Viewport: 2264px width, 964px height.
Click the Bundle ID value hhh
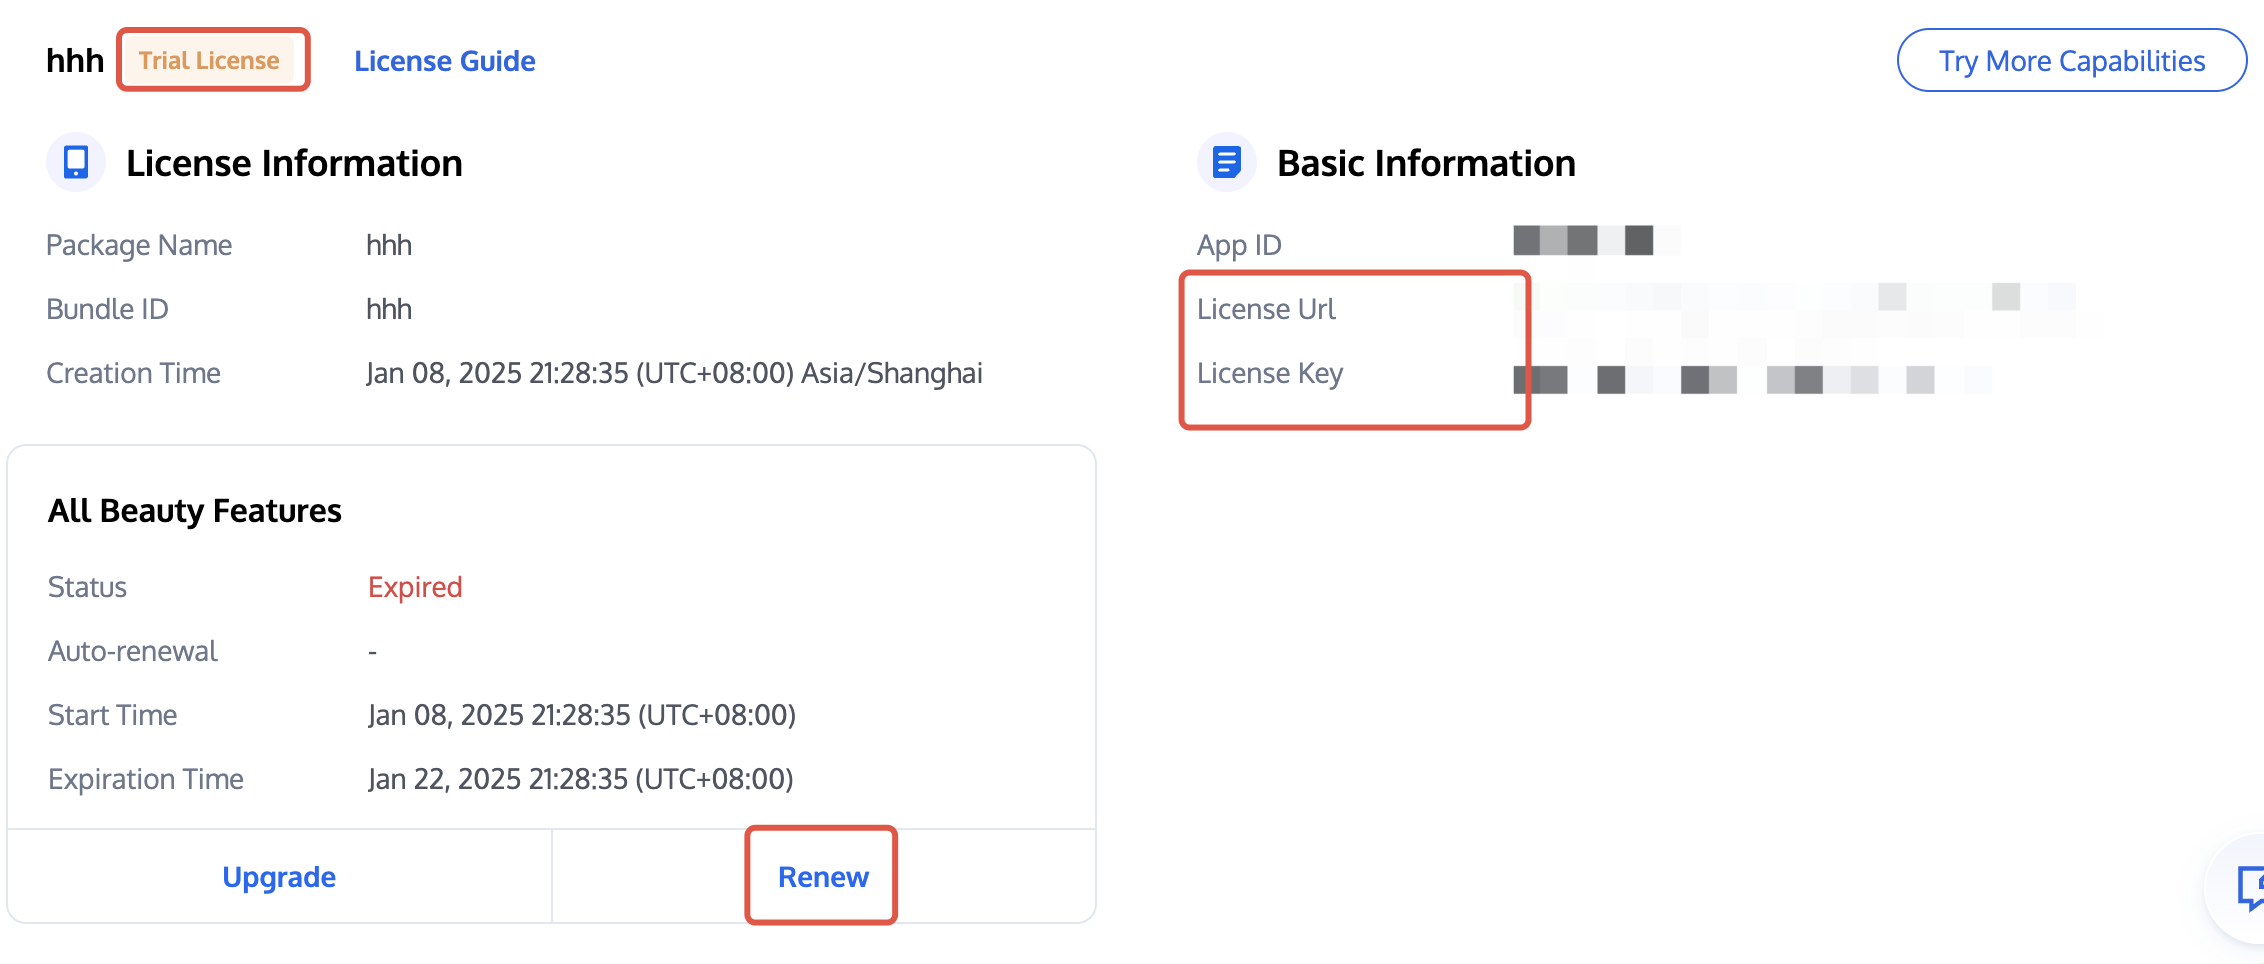389,309
